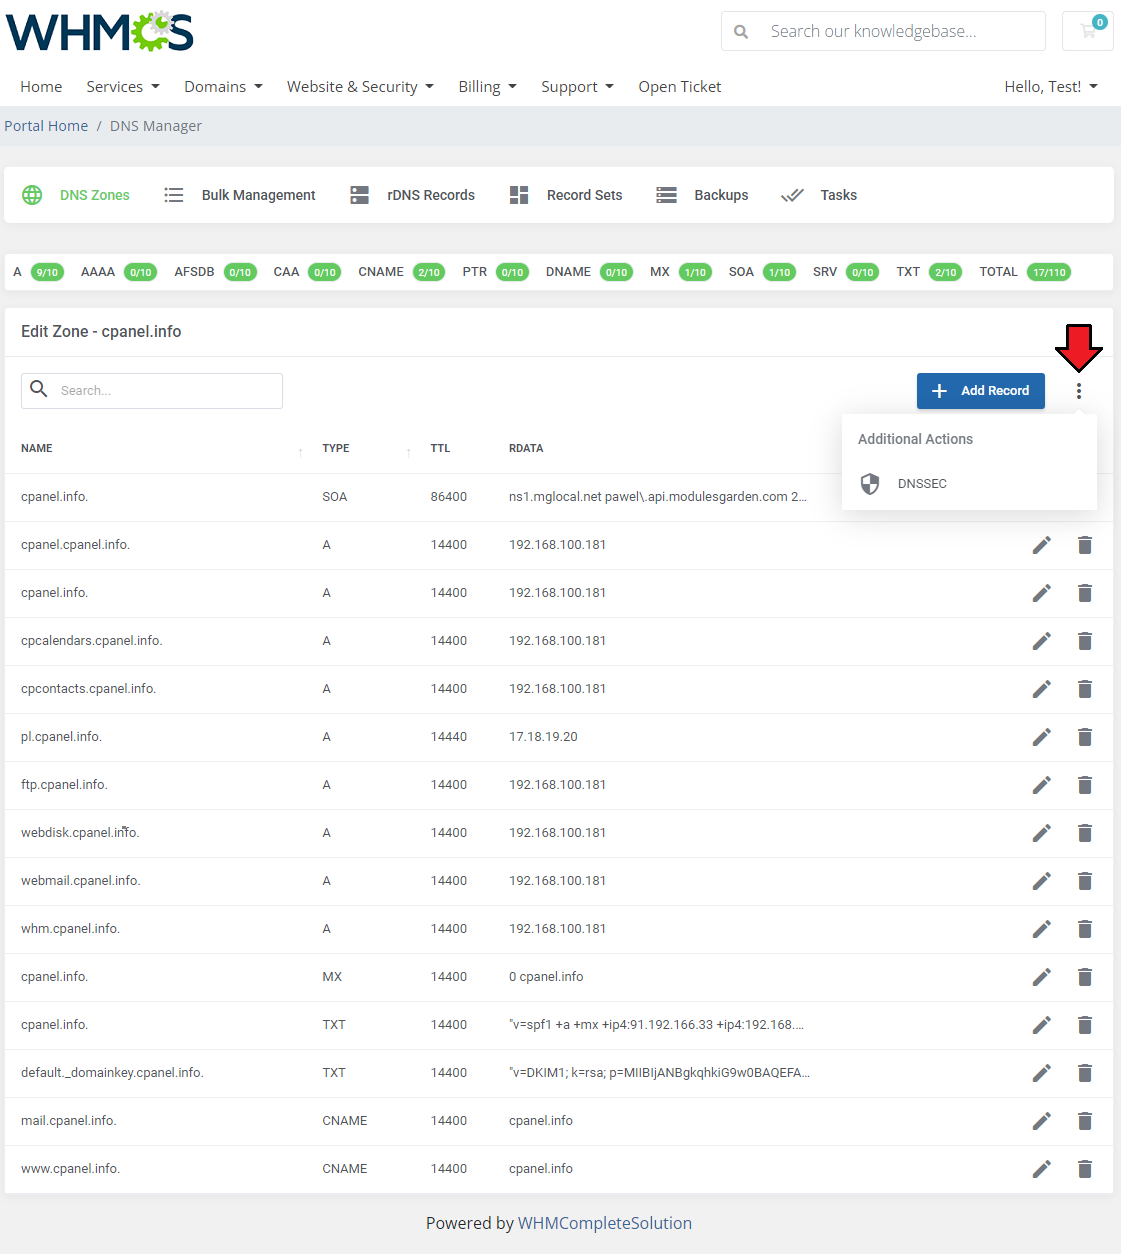This screenshot has height=1254, width=1121.
Task: Click the TXT 2/10 record counter
Action: [x=929, y=272]
